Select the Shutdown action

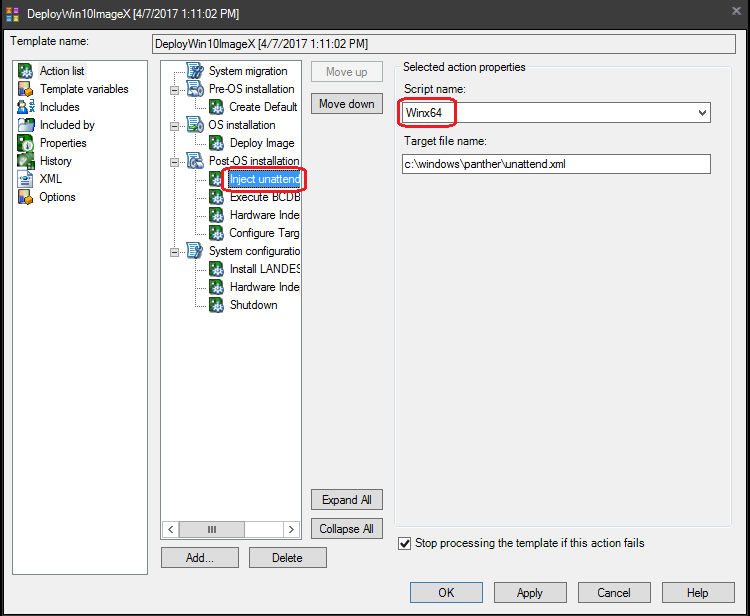click(x=254, y=305)
